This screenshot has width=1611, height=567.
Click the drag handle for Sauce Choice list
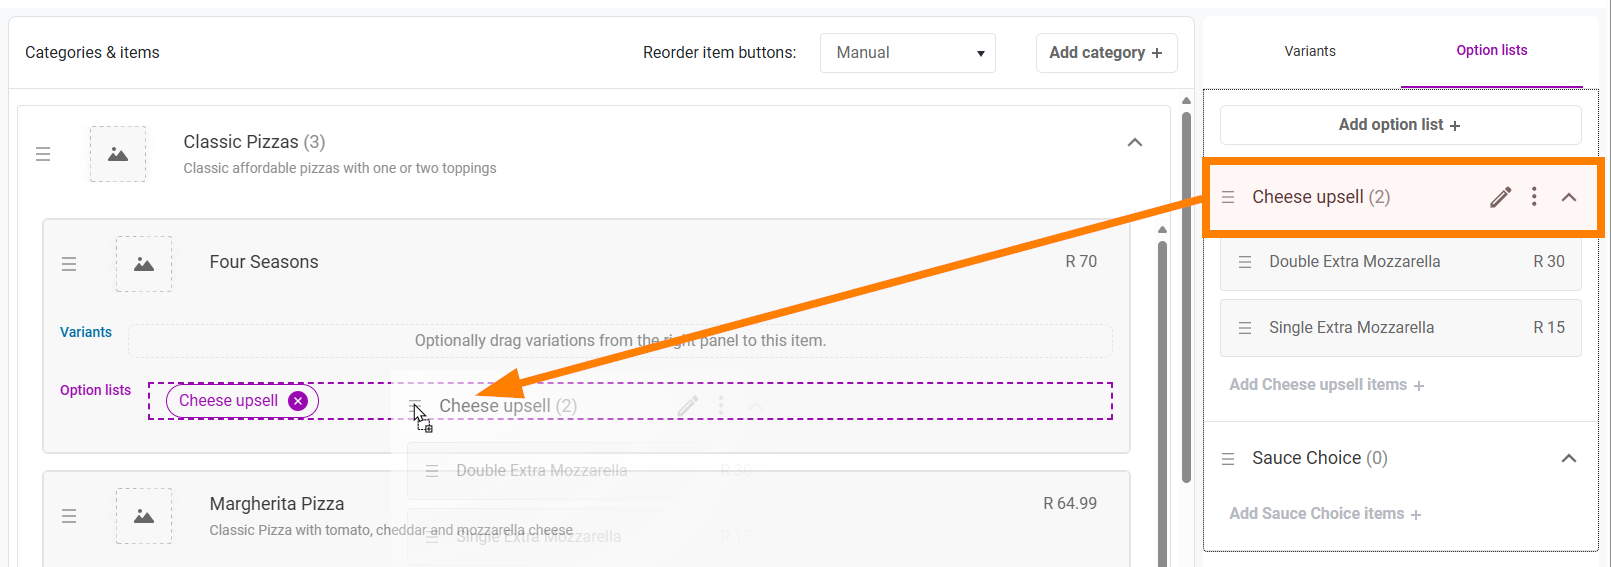point(1228,459)
